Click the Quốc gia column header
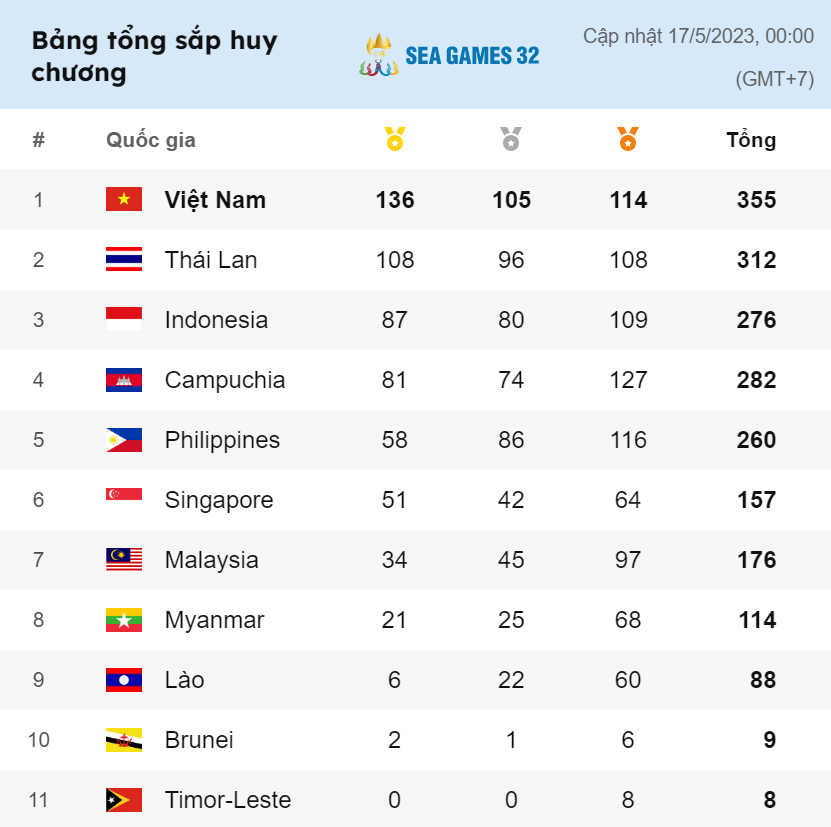831x827 pixels. pos(151,140)
